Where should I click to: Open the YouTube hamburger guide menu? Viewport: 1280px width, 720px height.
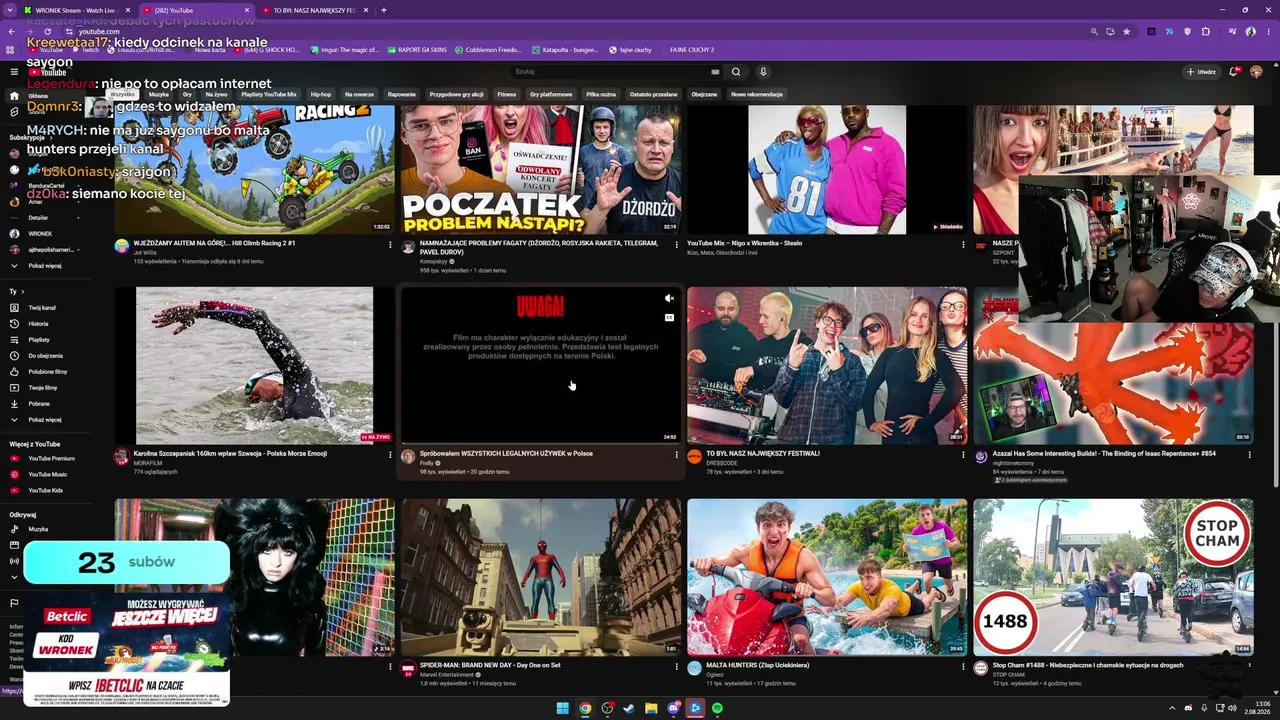click(14, 72)
